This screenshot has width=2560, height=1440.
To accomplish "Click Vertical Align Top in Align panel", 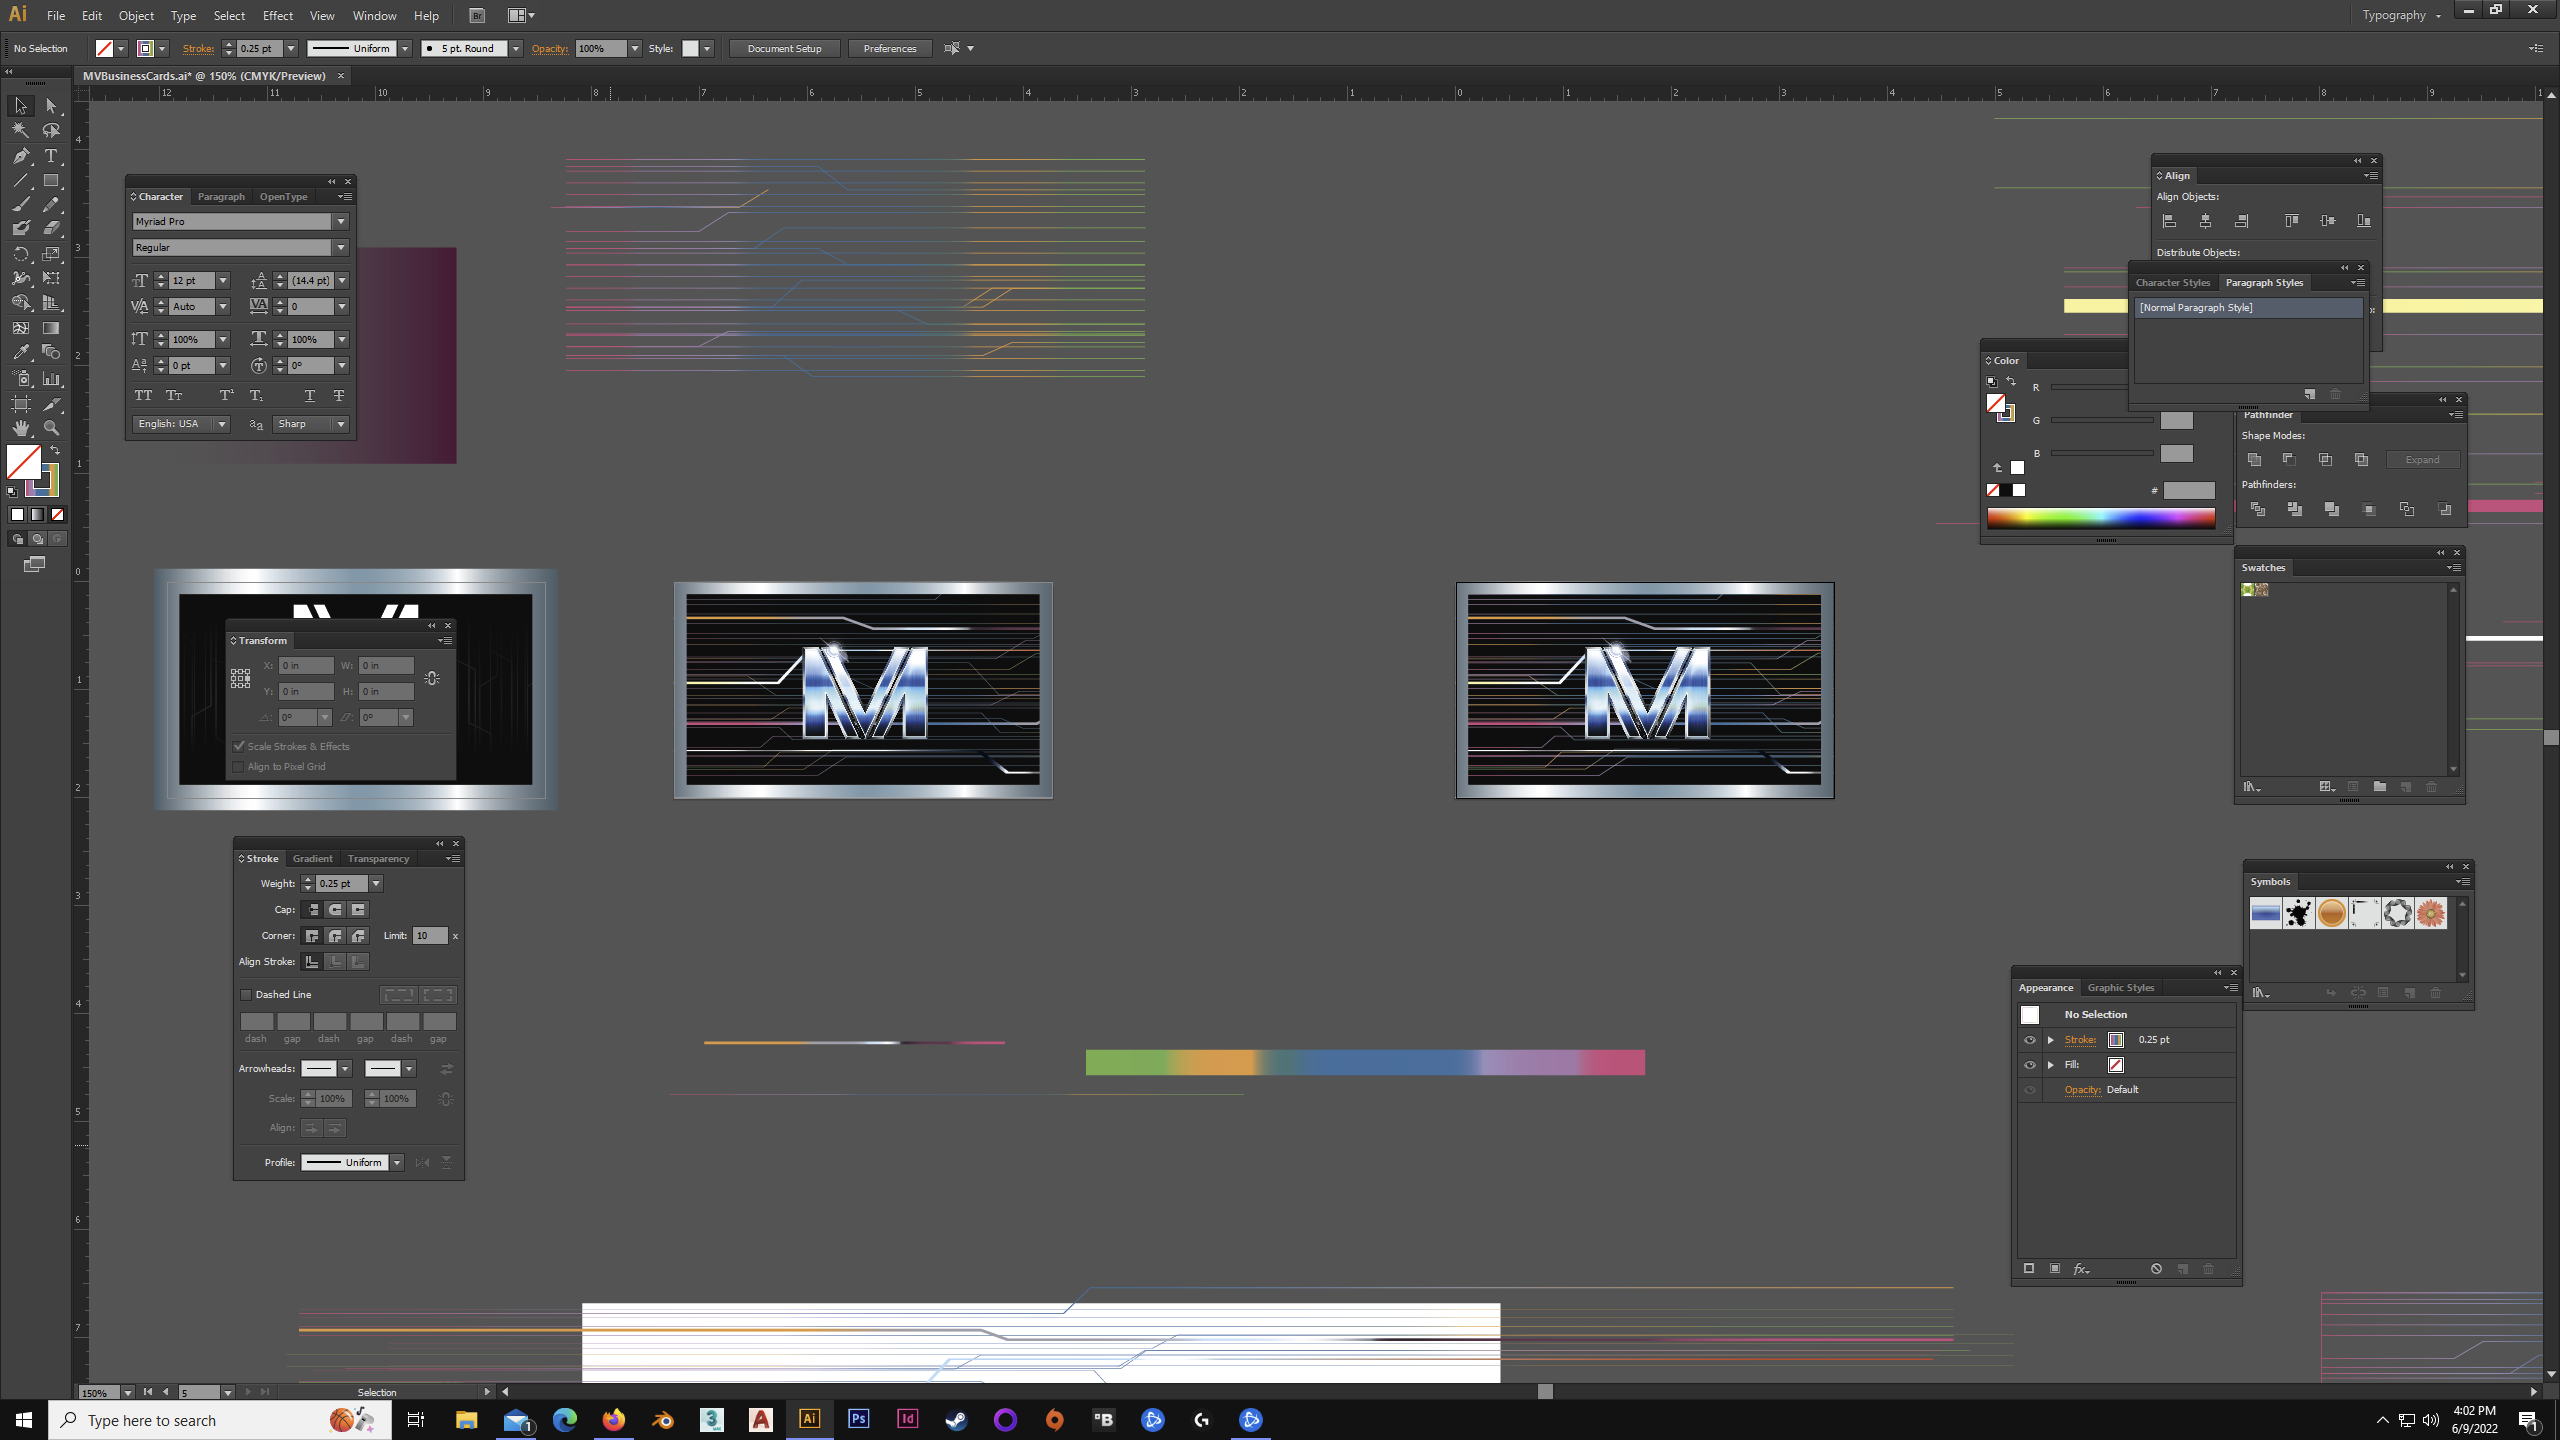I will [x=2291, y=221].
